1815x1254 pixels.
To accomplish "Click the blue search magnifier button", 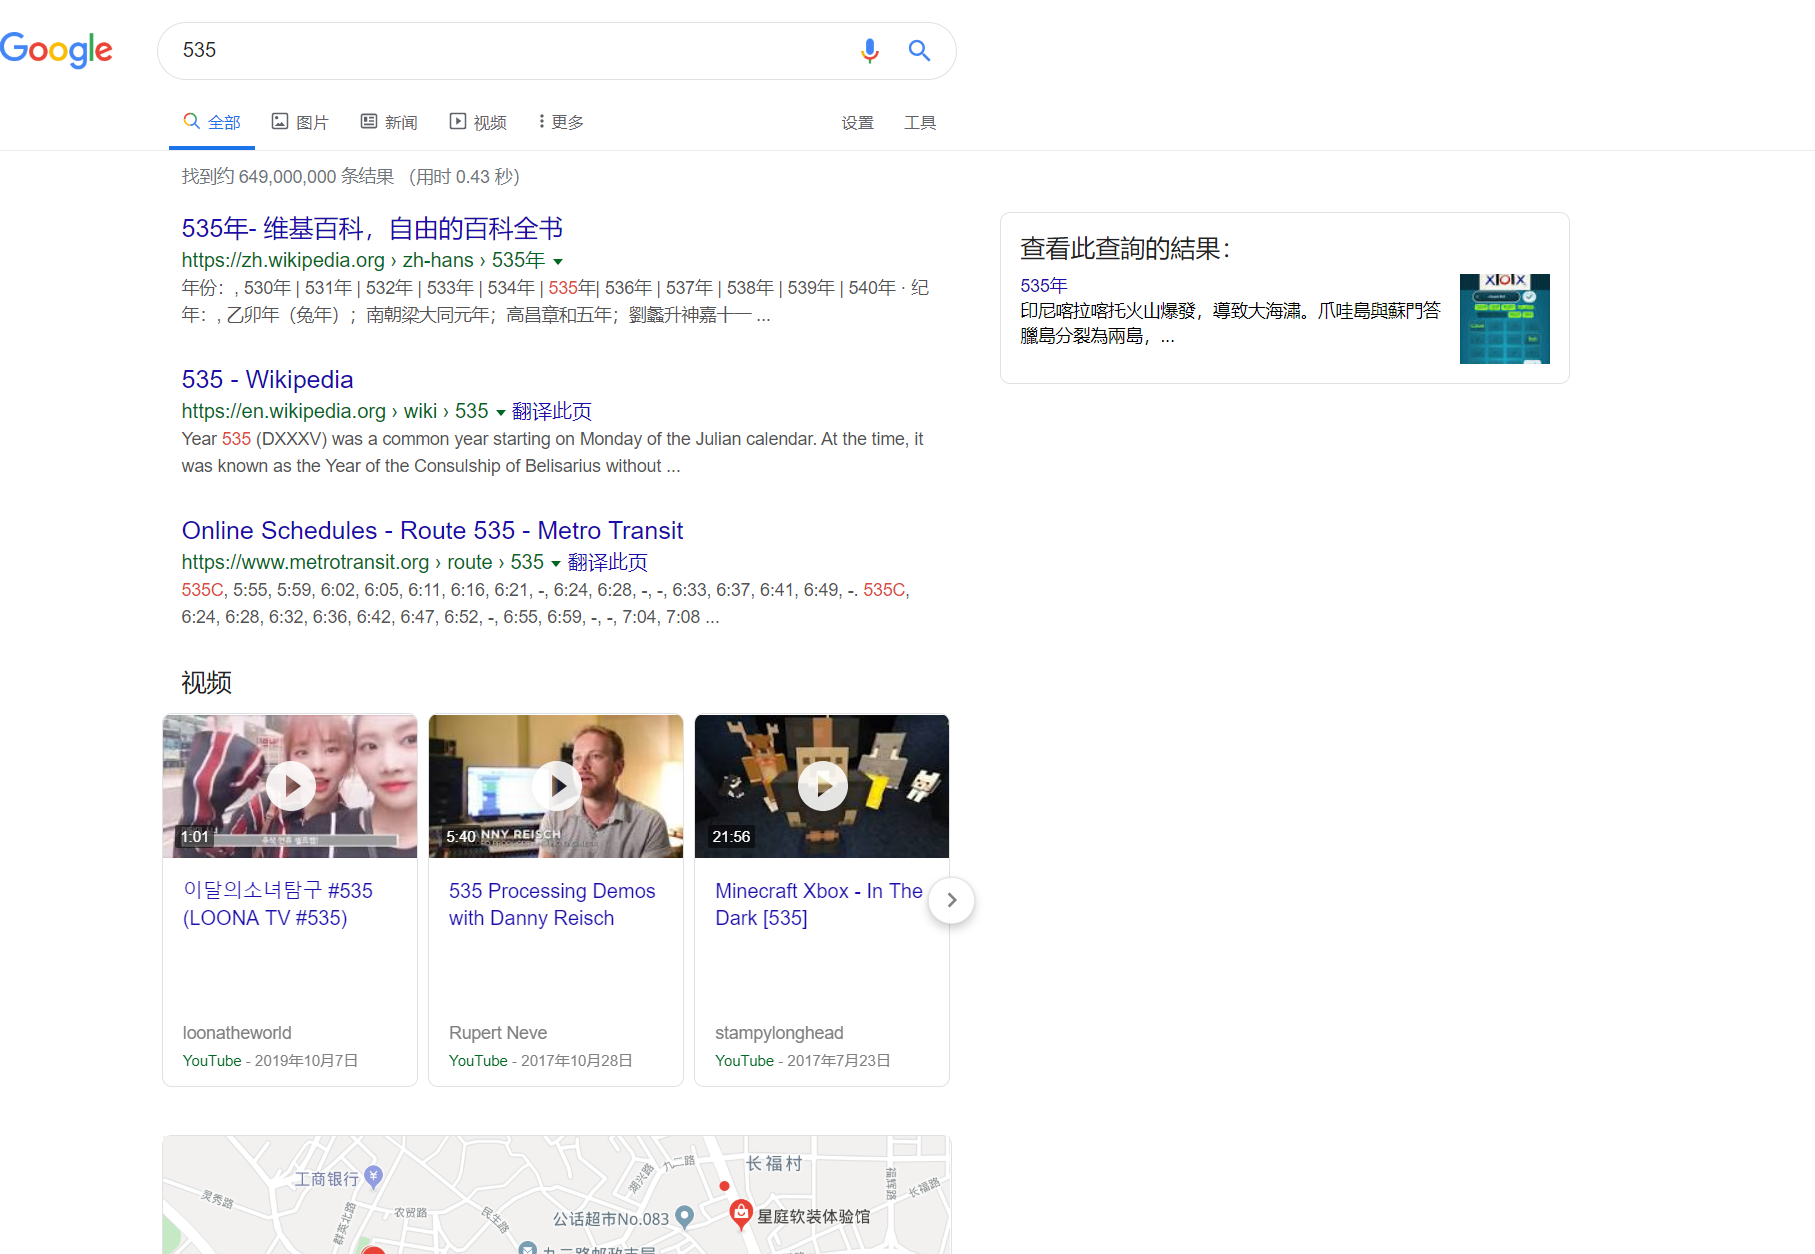I will coord(919,50).
